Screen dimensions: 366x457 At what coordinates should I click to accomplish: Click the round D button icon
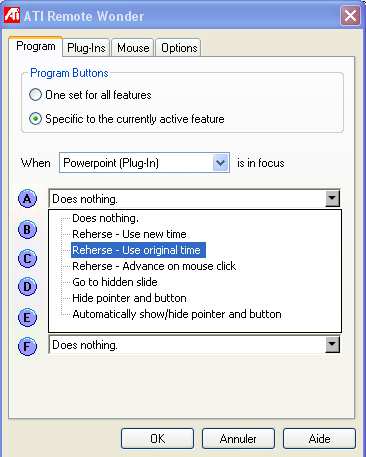[27, 287]
